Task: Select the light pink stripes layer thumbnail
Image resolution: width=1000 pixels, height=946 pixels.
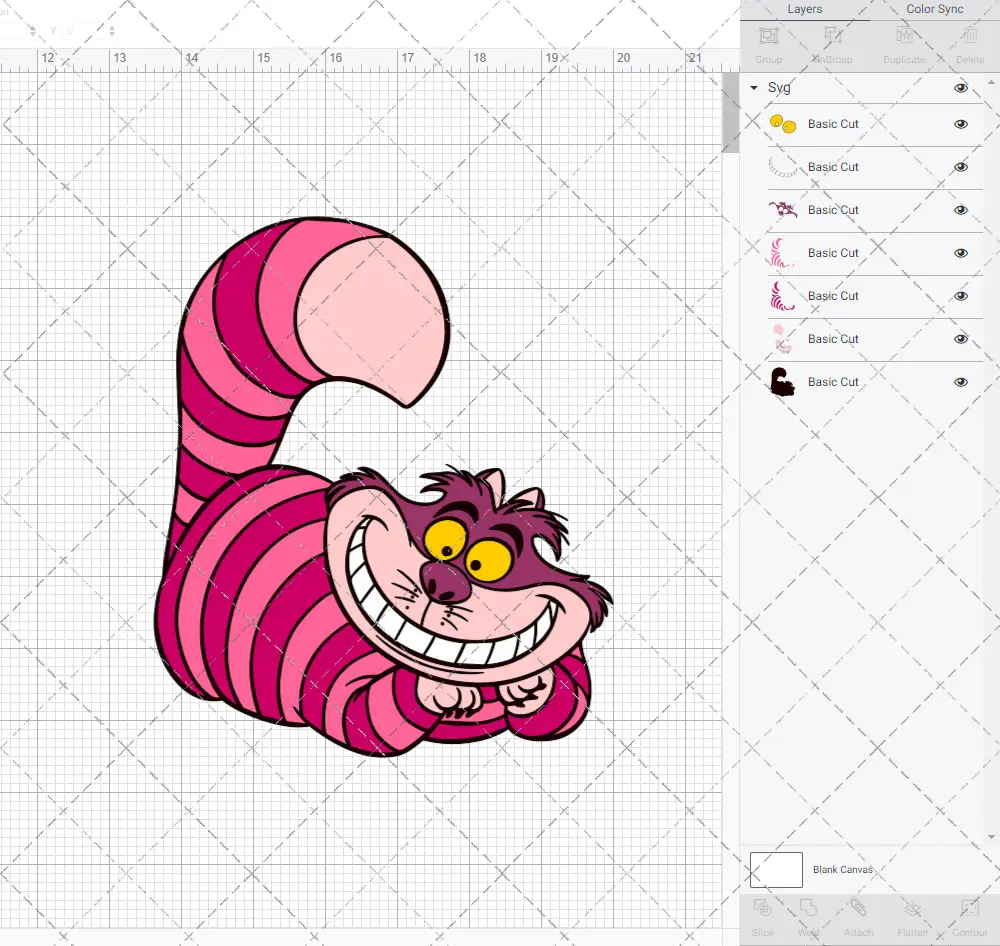Action: coord(781,253)
